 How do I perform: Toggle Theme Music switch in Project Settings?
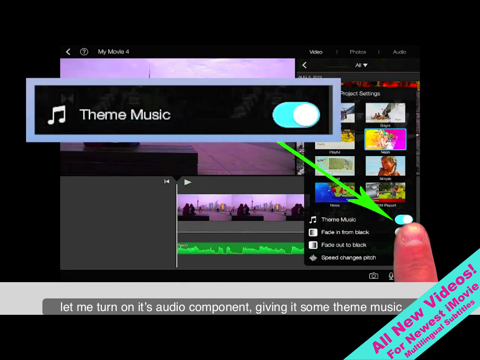coord(404,219)
